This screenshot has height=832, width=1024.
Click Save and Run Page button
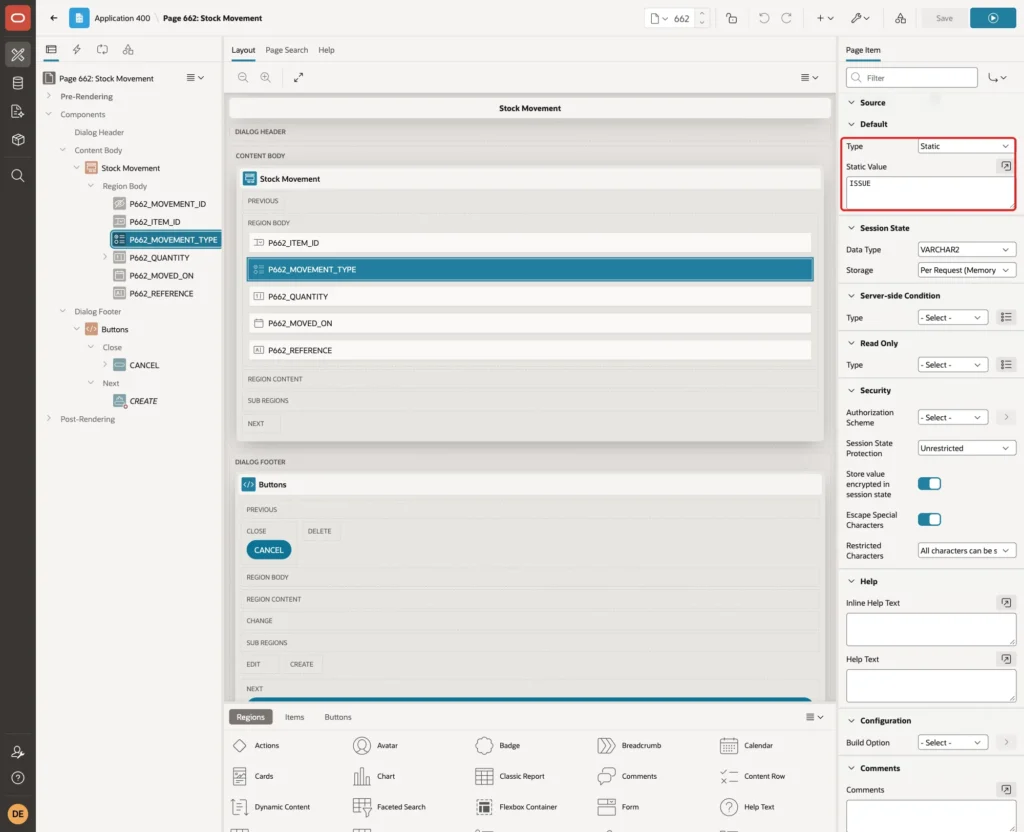pos(993,18)
